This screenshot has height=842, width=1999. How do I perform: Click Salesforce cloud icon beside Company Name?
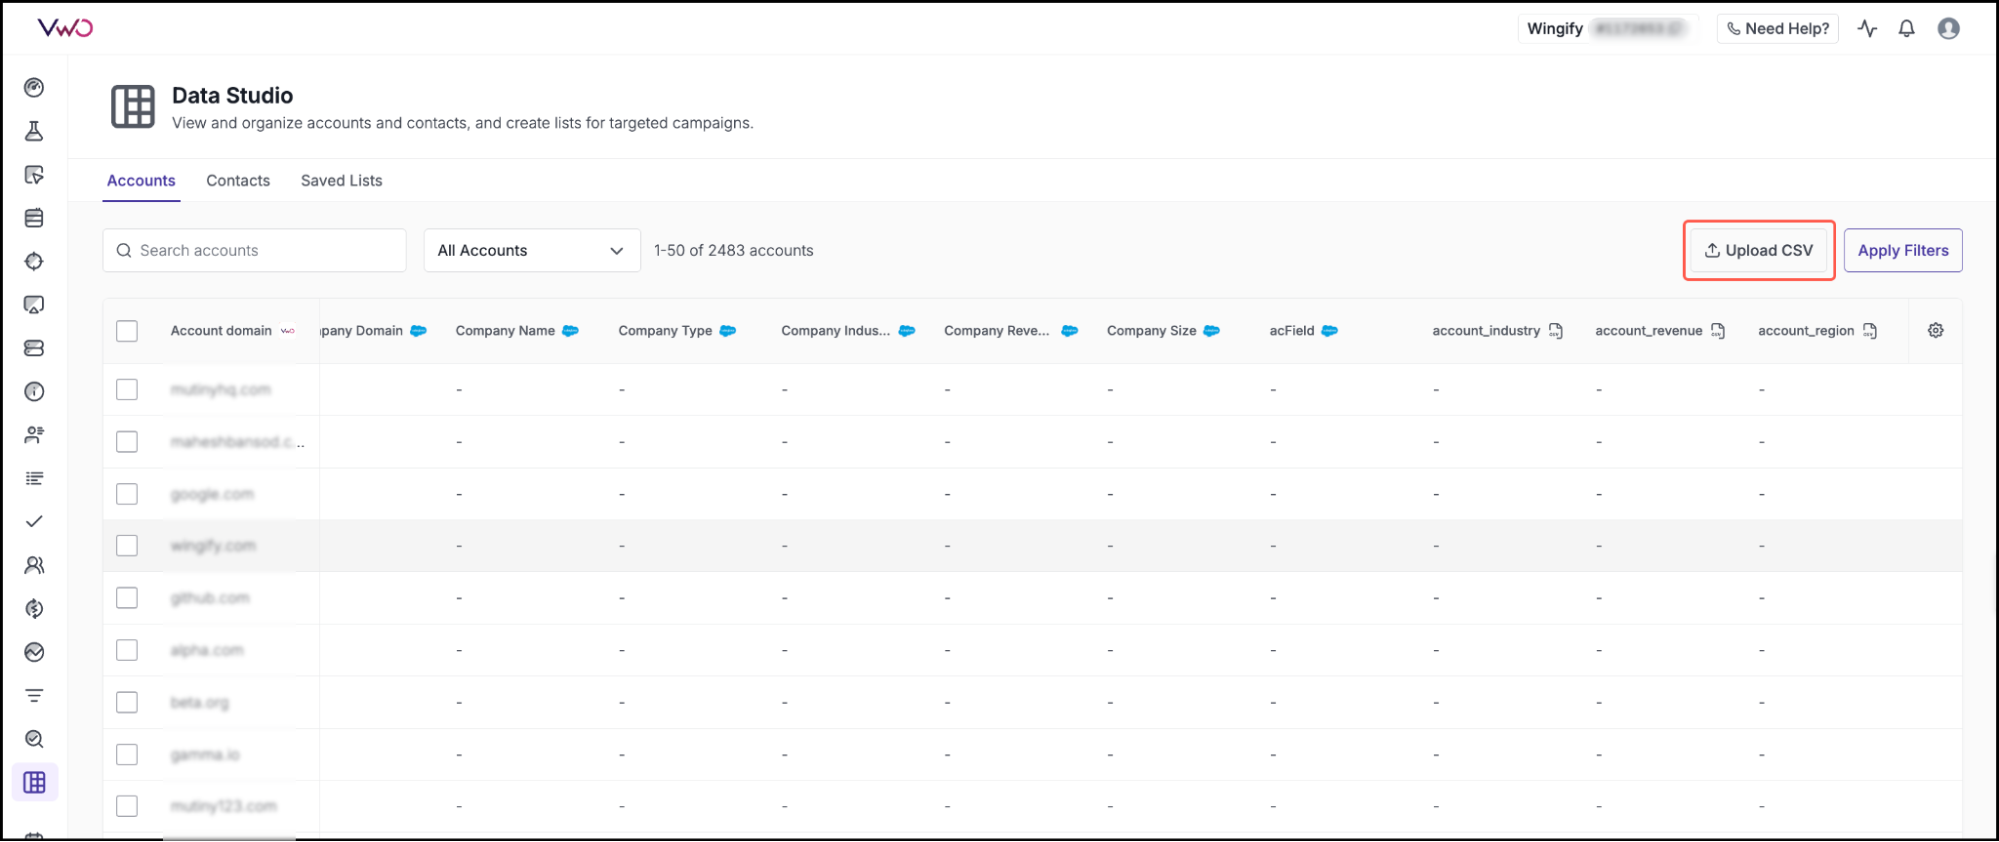[570, 331]
